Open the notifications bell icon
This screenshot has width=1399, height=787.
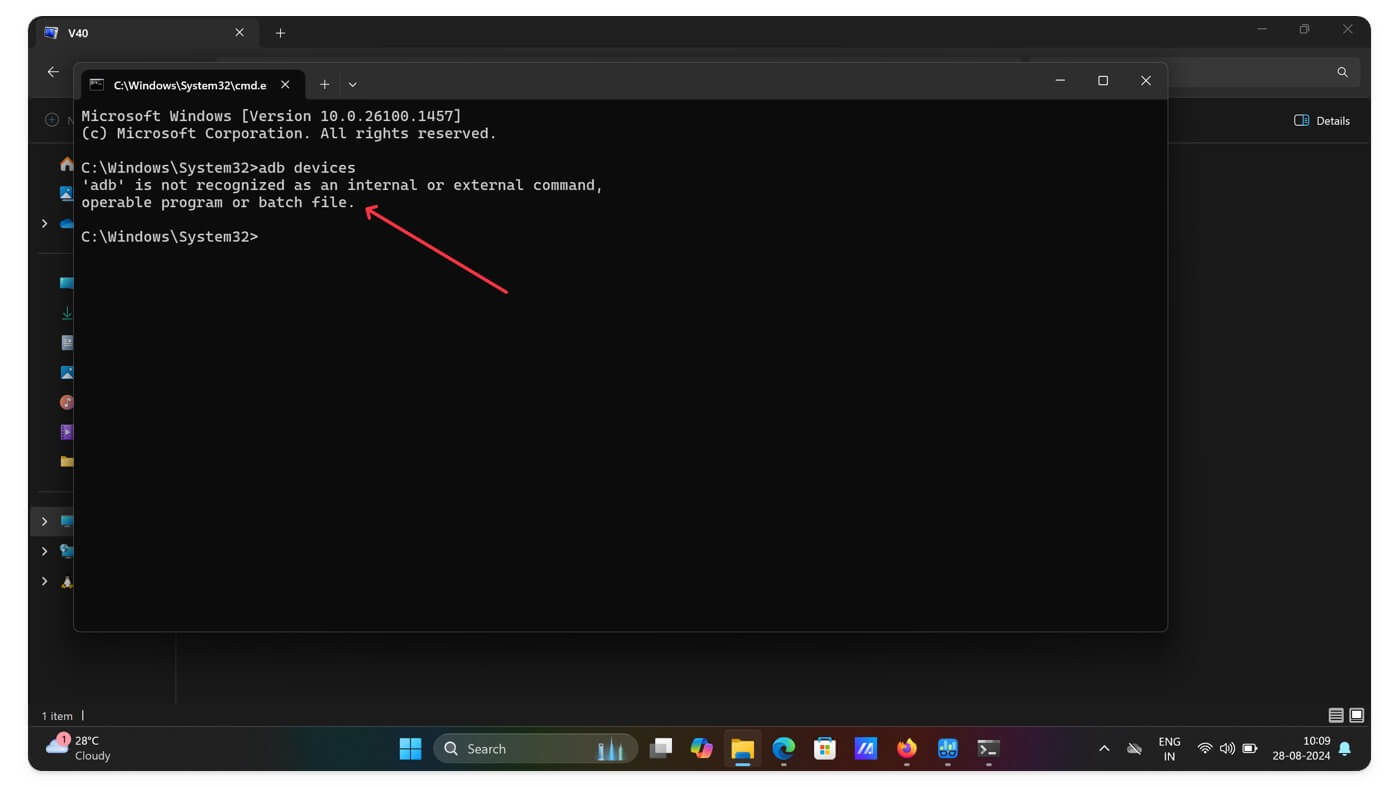1345,748
